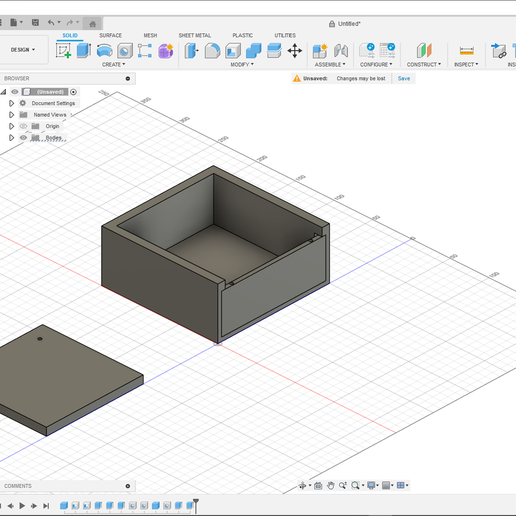The height and width of the screenshot is (516, 516).
Task: Expand the Named Views node
Action: tap(11, 115)
